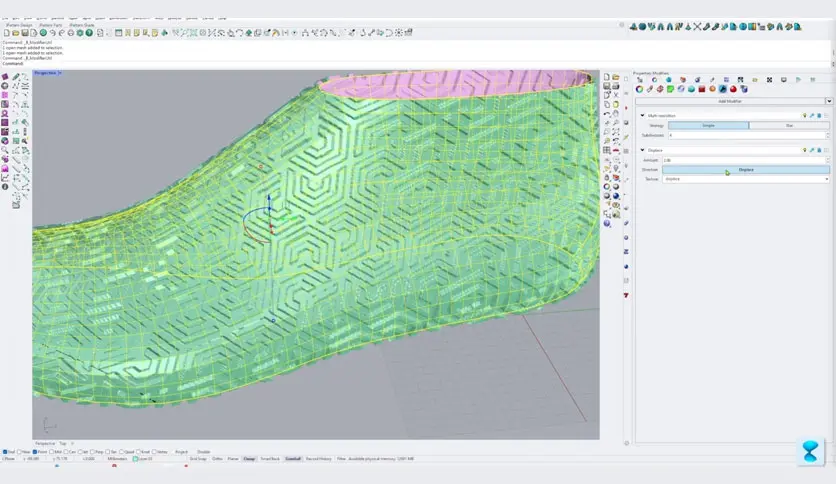Toggle Osnap in status bar
The height and width of the screenshot is (484, 836).
(x=250, y=458)
